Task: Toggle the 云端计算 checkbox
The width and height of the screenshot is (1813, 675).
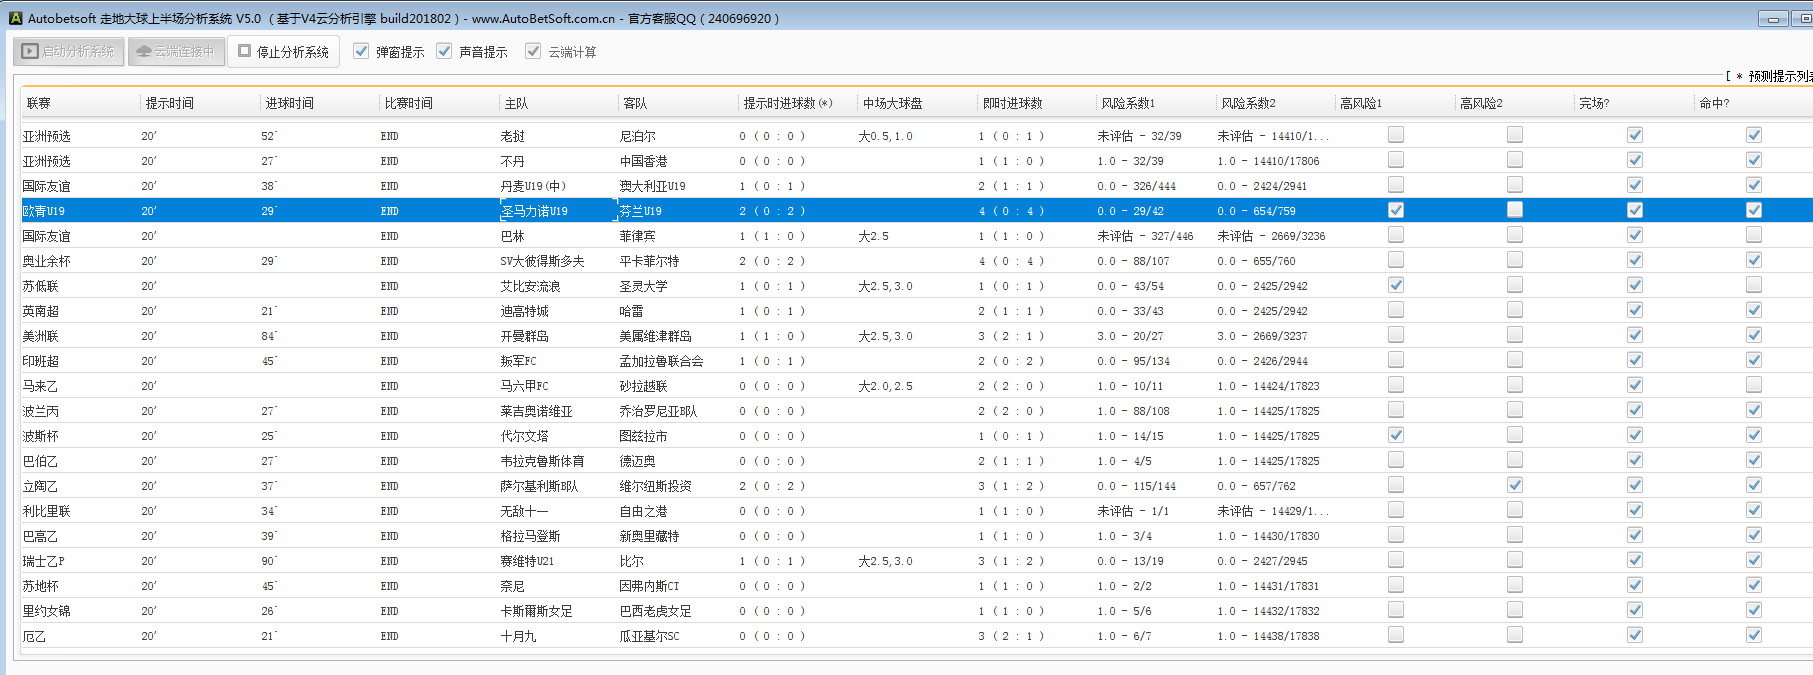Action: 533,51
